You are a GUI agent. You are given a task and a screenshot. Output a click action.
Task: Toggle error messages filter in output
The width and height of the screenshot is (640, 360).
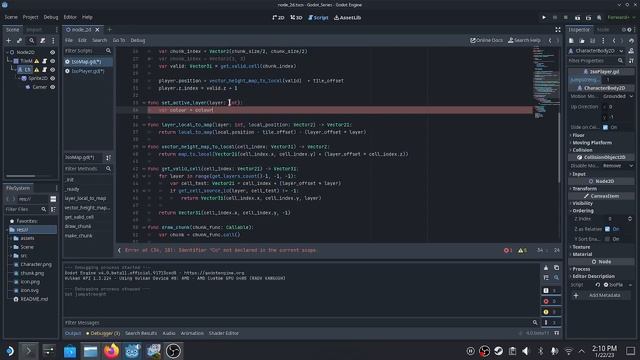coord(550,301)
